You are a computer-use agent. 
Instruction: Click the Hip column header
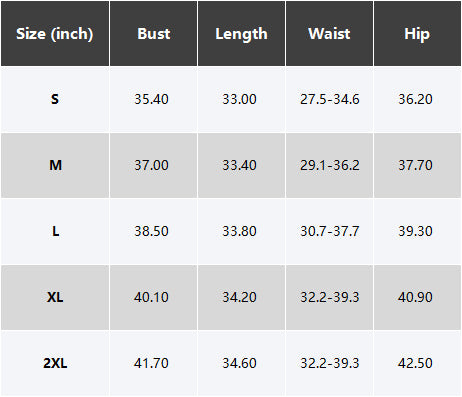[417, 34]
